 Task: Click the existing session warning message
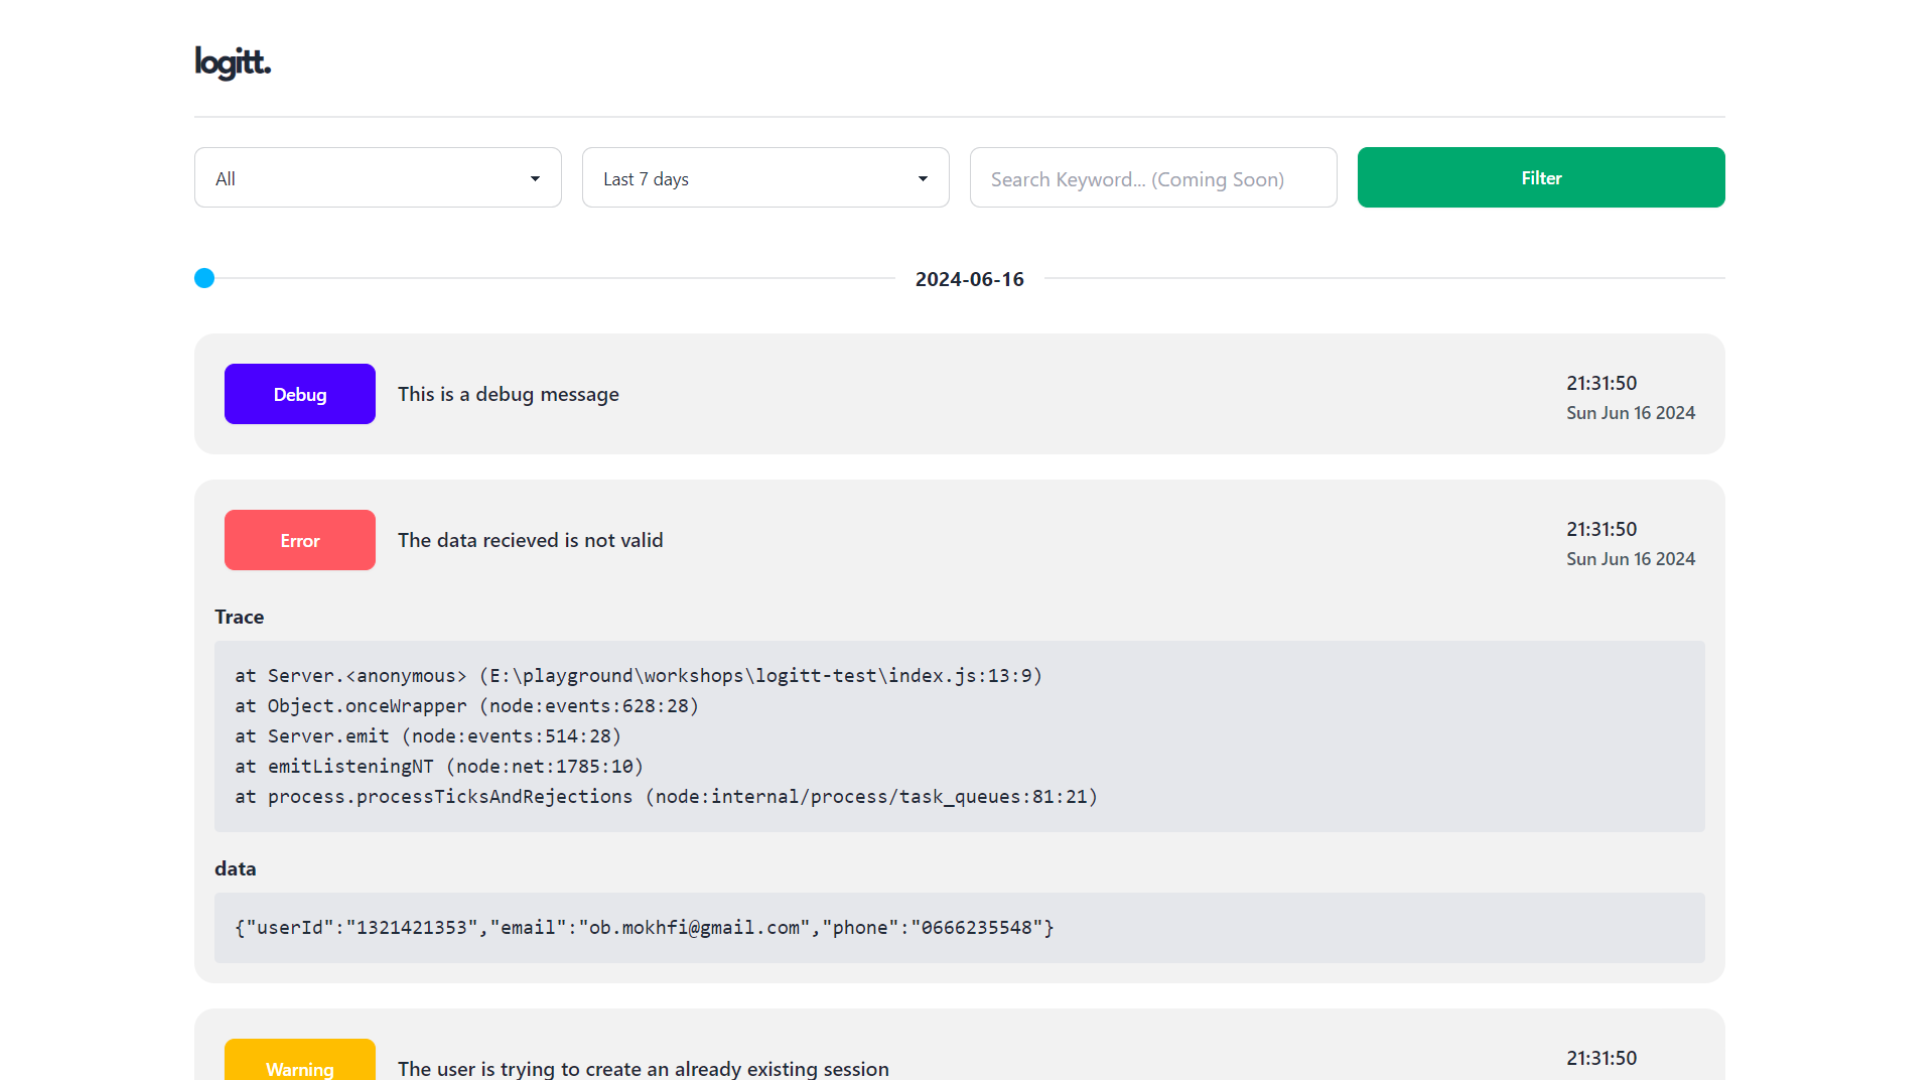point(643,1068)
